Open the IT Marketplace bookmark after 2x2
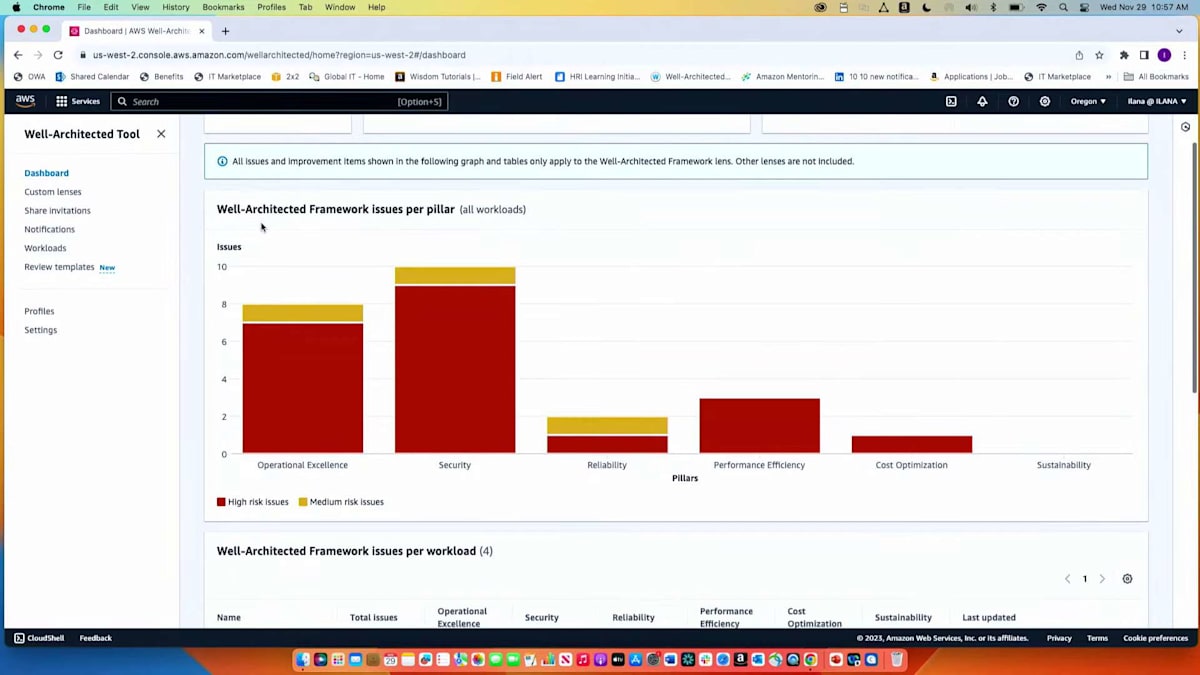Viewport: 1200px width, 675px height. [x=1059, y=77]
